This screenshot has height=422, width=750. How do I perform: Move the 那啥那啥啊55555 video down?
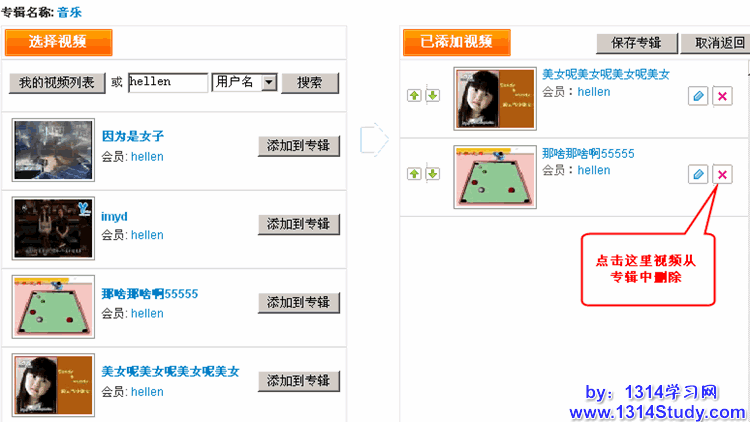coord(432,174)
